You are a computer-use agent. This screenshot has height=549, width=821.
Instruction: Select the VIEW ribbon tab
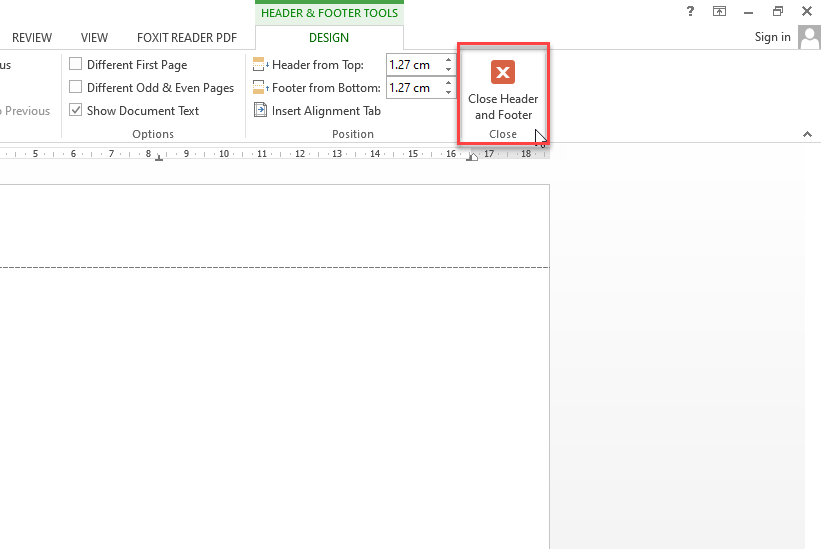point(94,38)
